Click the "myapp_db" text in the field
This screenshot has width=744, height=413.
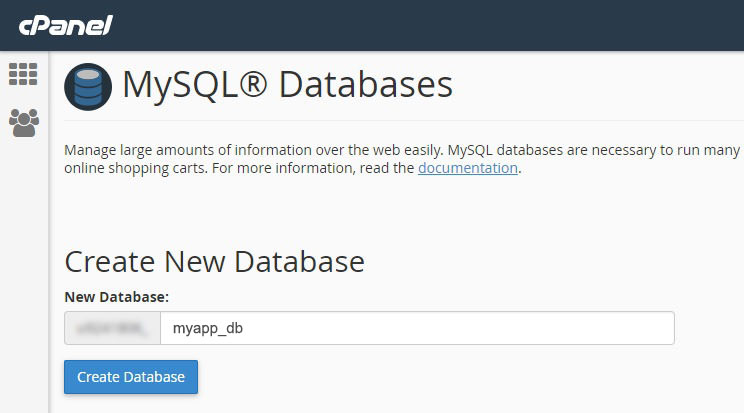[x=207, y=328]
